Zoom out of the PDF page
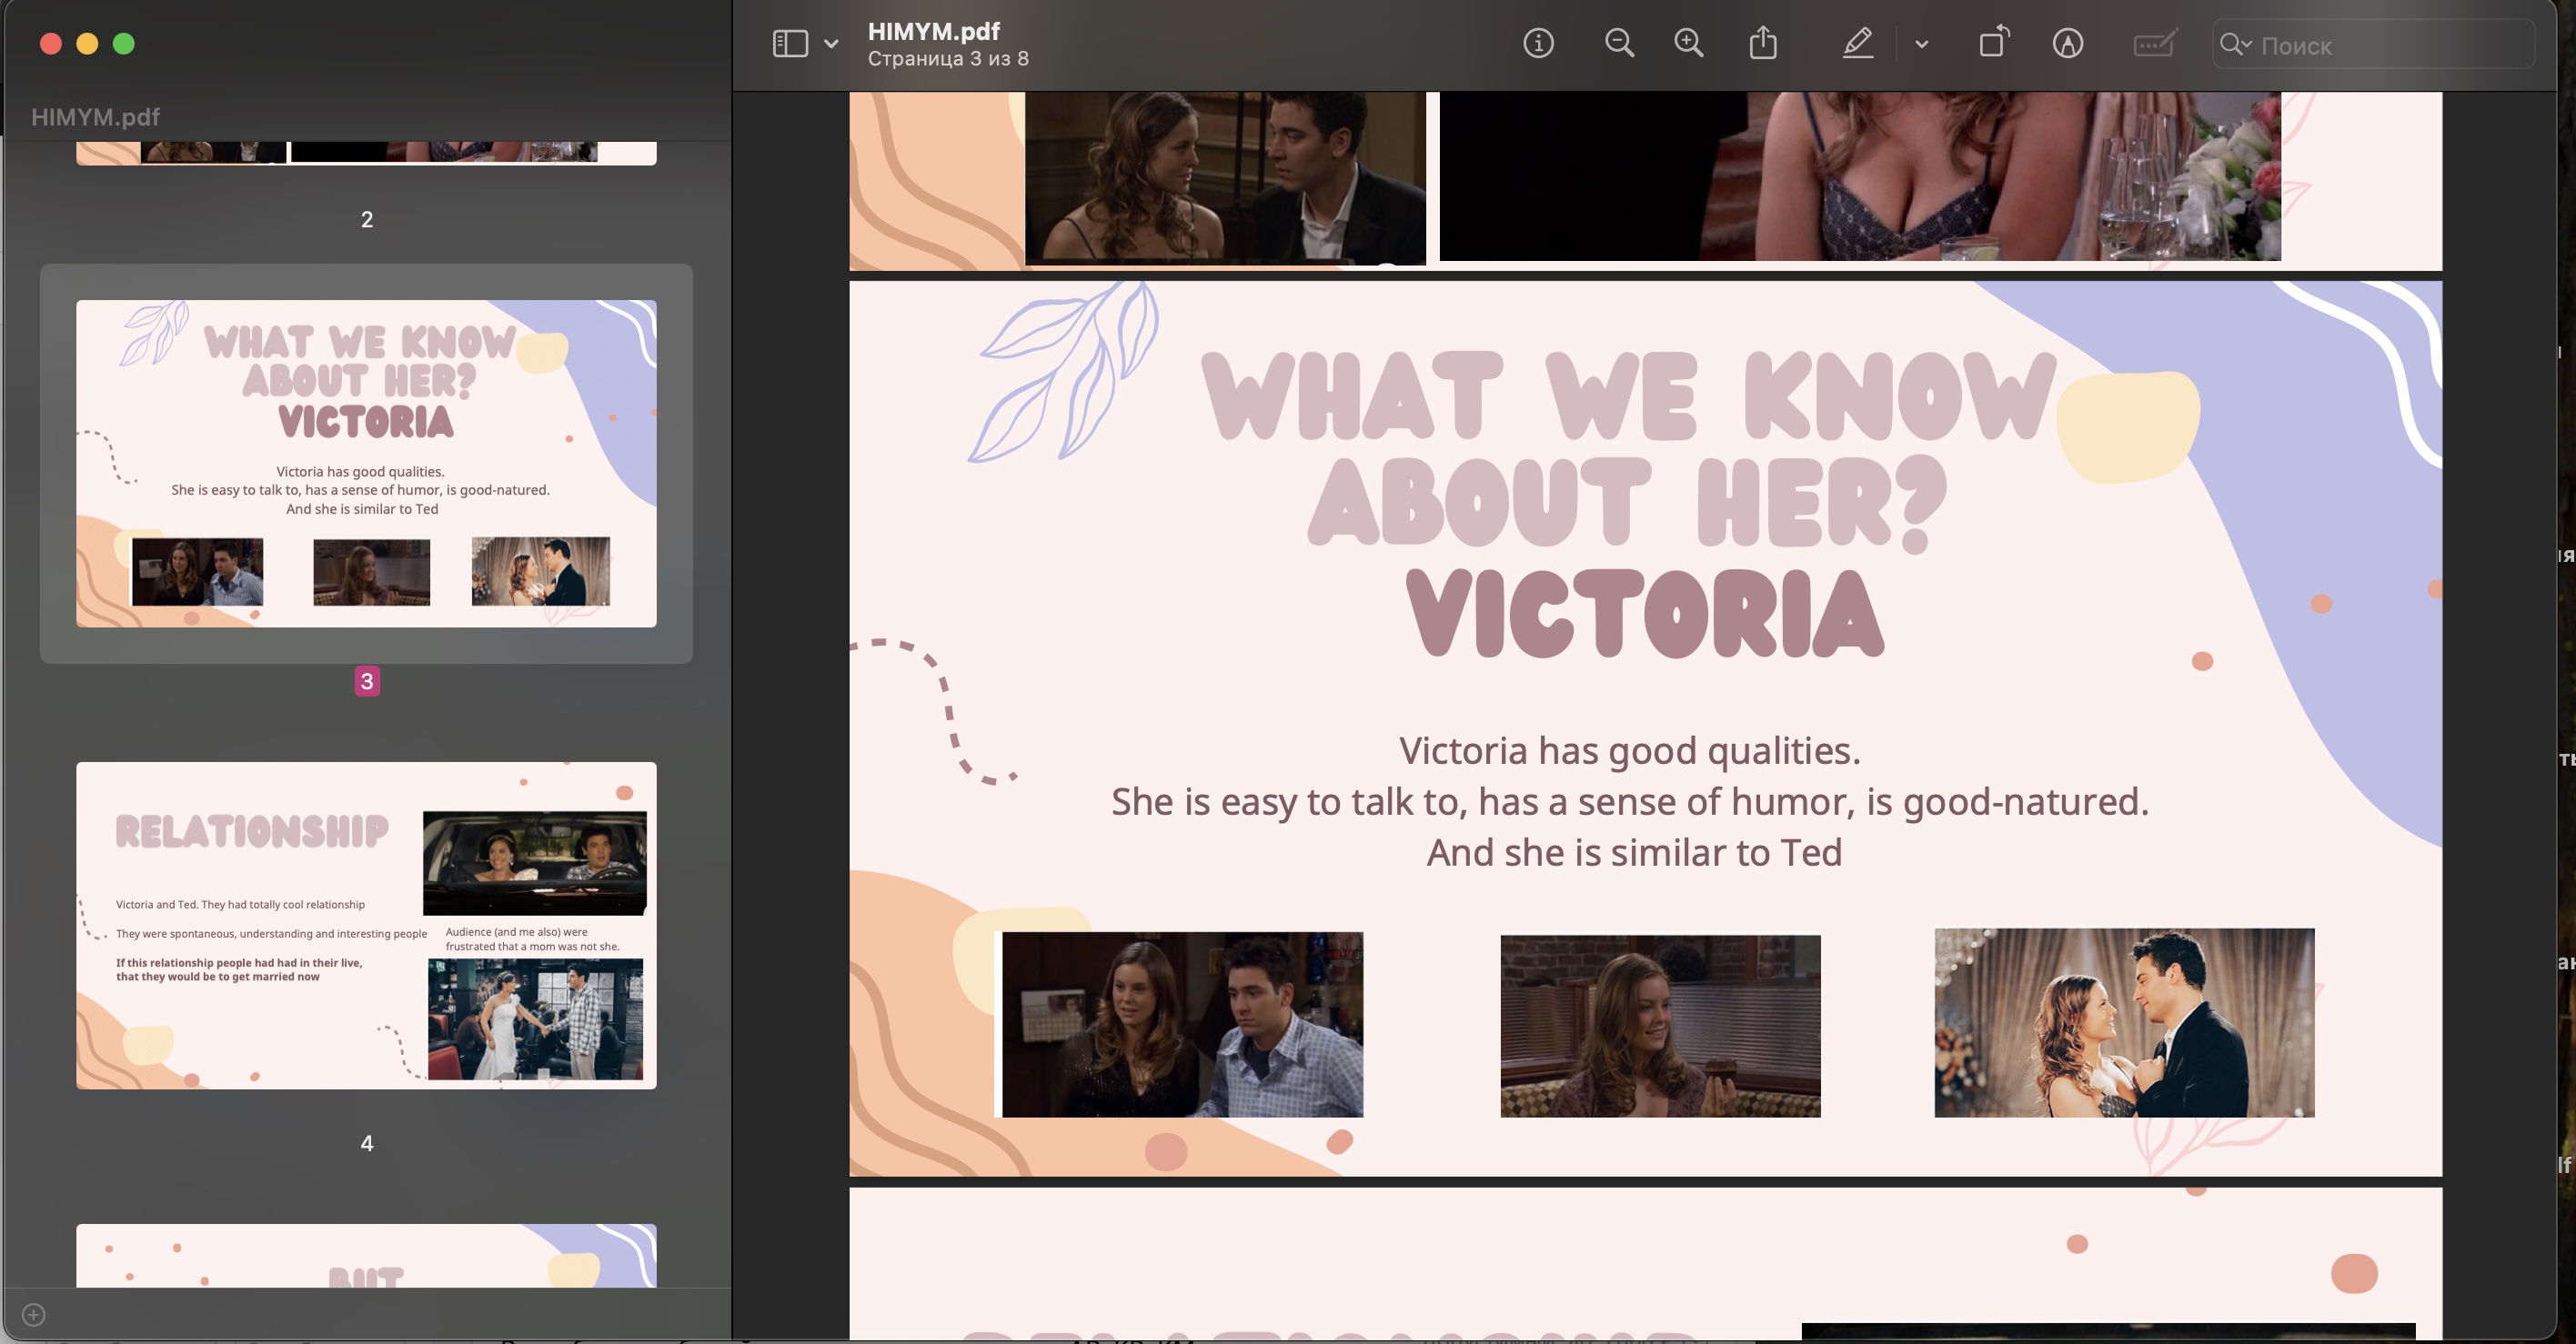Image resolution: width=2576 pixels, height=1344 pixels. [1619, 43]
